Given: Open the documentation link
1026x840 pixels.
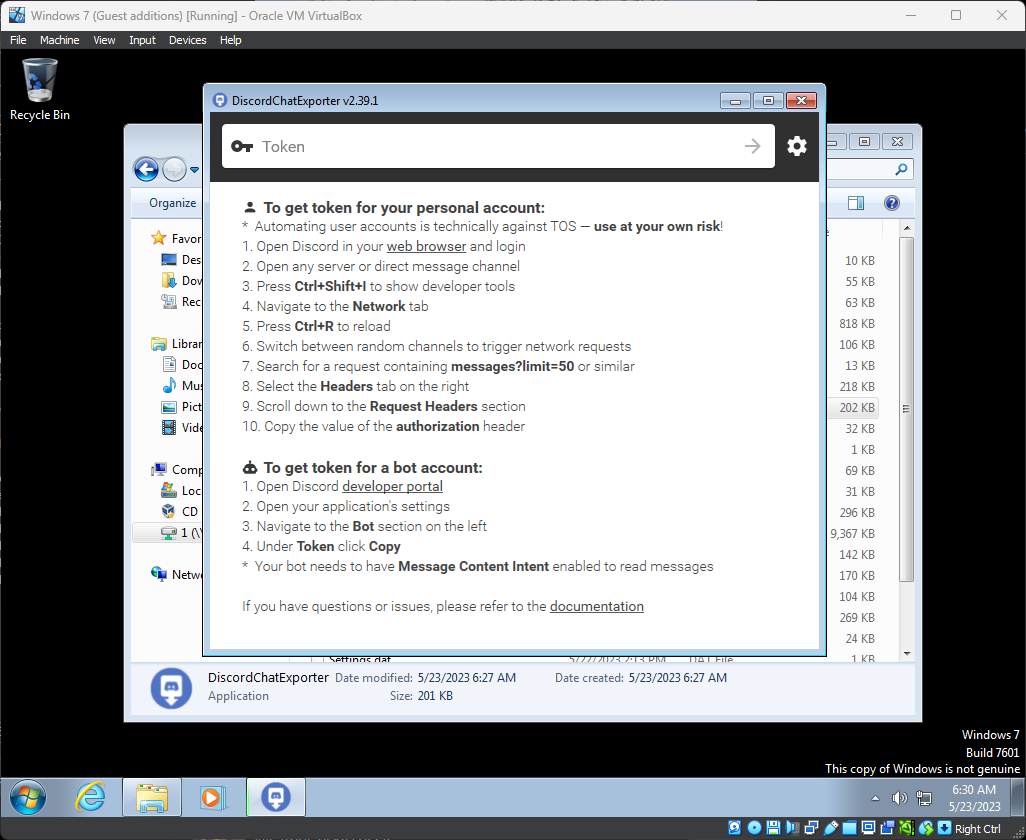Looking at the screenshot, I should 596,606.
